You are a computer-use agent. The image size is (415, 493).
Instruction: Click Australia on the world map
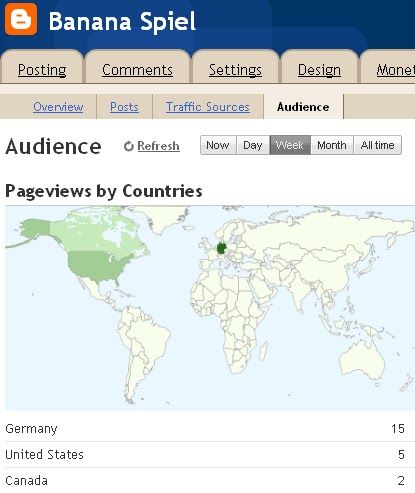pyautogui.click(x=362, y=361)
